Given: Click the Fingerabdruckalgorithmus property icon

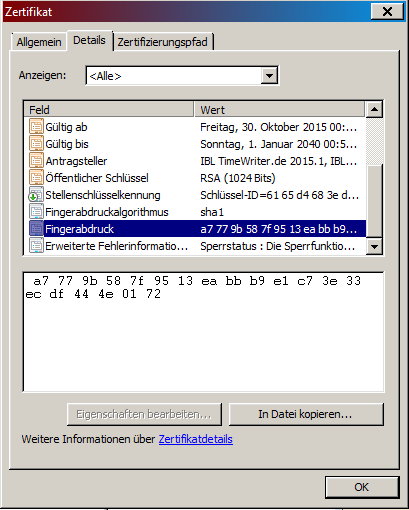Looking at the screenshot, I should pyautogui.click(x=36, y=212).
